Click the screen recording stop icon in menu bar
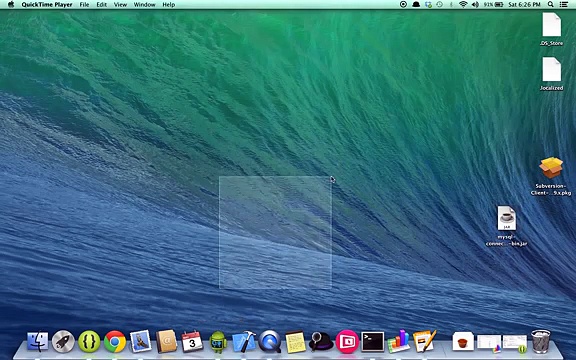 [403, 4]
